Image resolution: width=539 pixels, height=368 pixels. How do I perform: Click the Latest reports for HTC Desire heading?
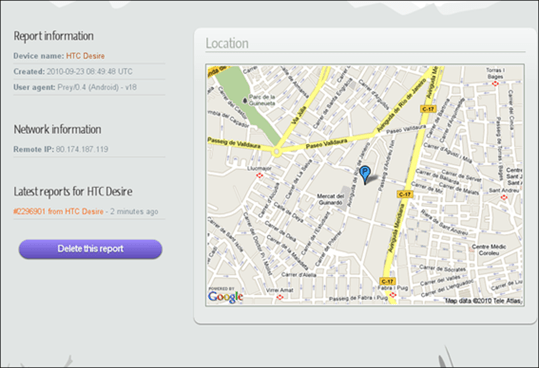(x=73, y=191)
